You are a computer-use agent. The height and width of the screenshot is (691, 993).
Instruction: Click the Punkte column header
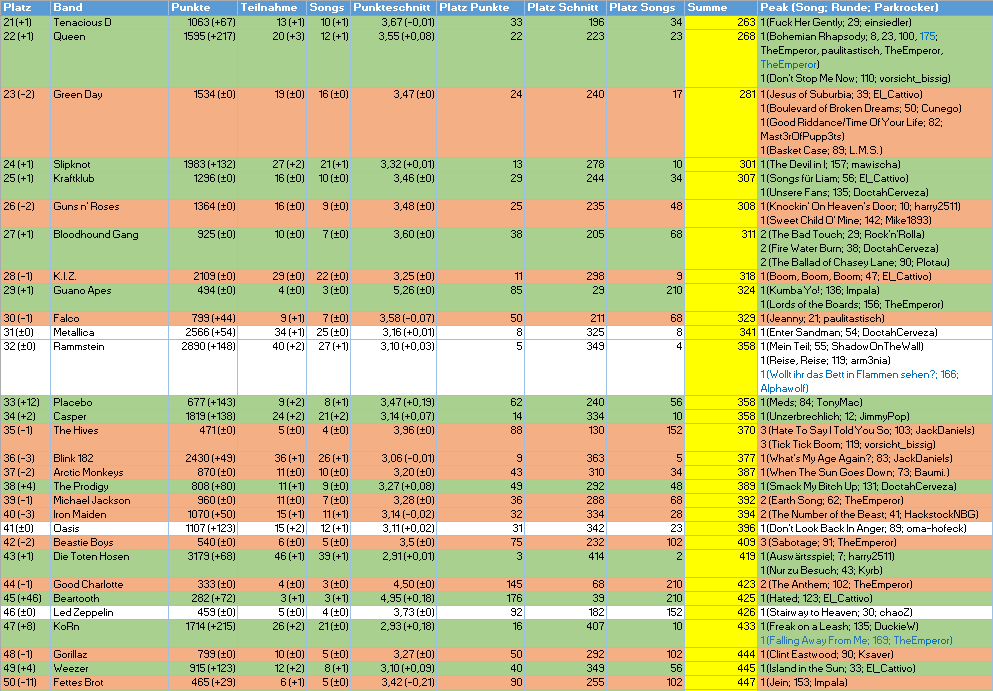(203, 8)
